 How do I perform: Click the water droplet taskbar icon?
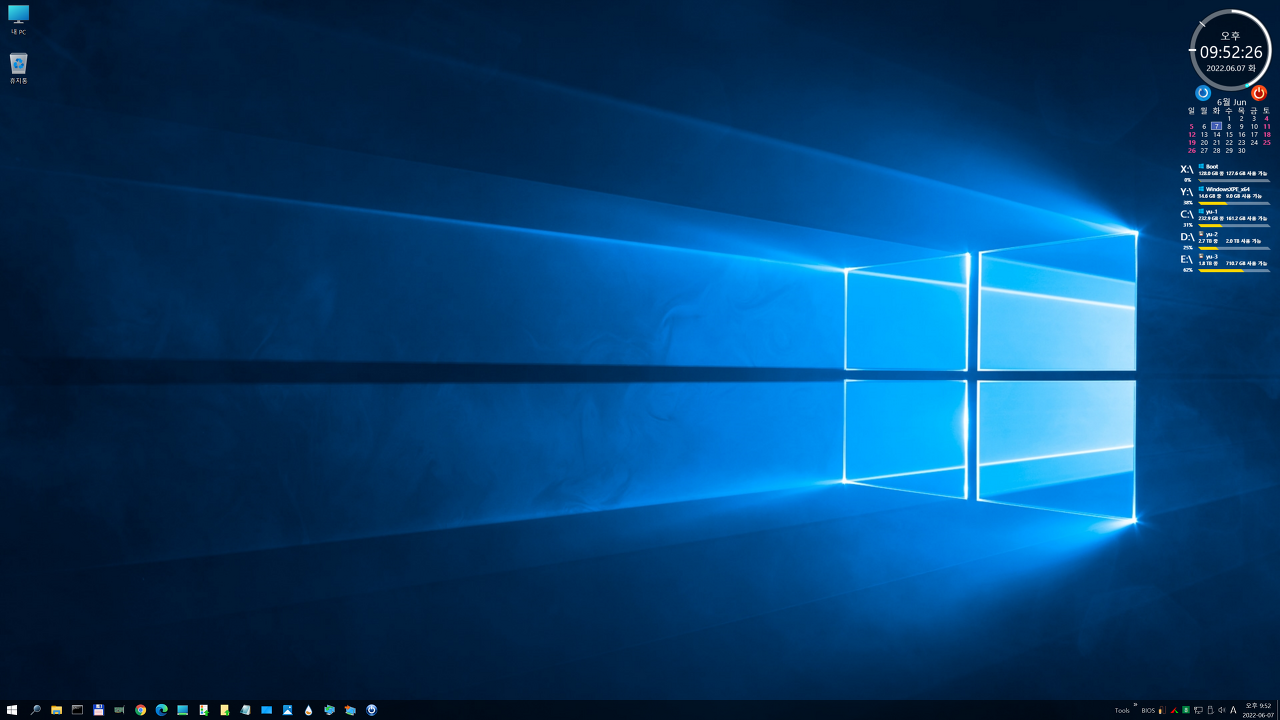(308, 710)
